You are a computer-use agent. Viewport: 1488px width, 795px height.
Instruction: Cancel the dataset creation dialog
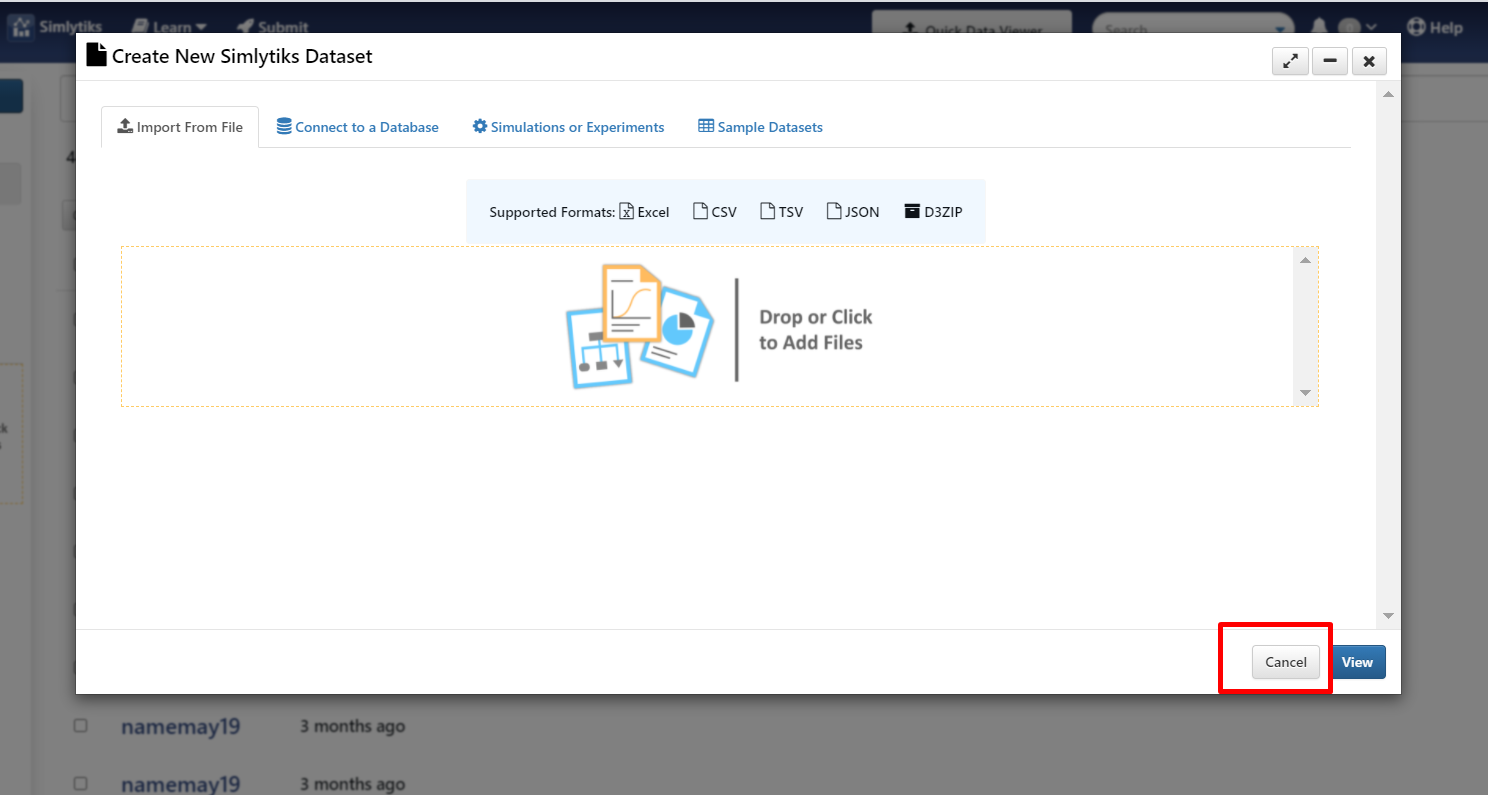(x=1286, y=662)
